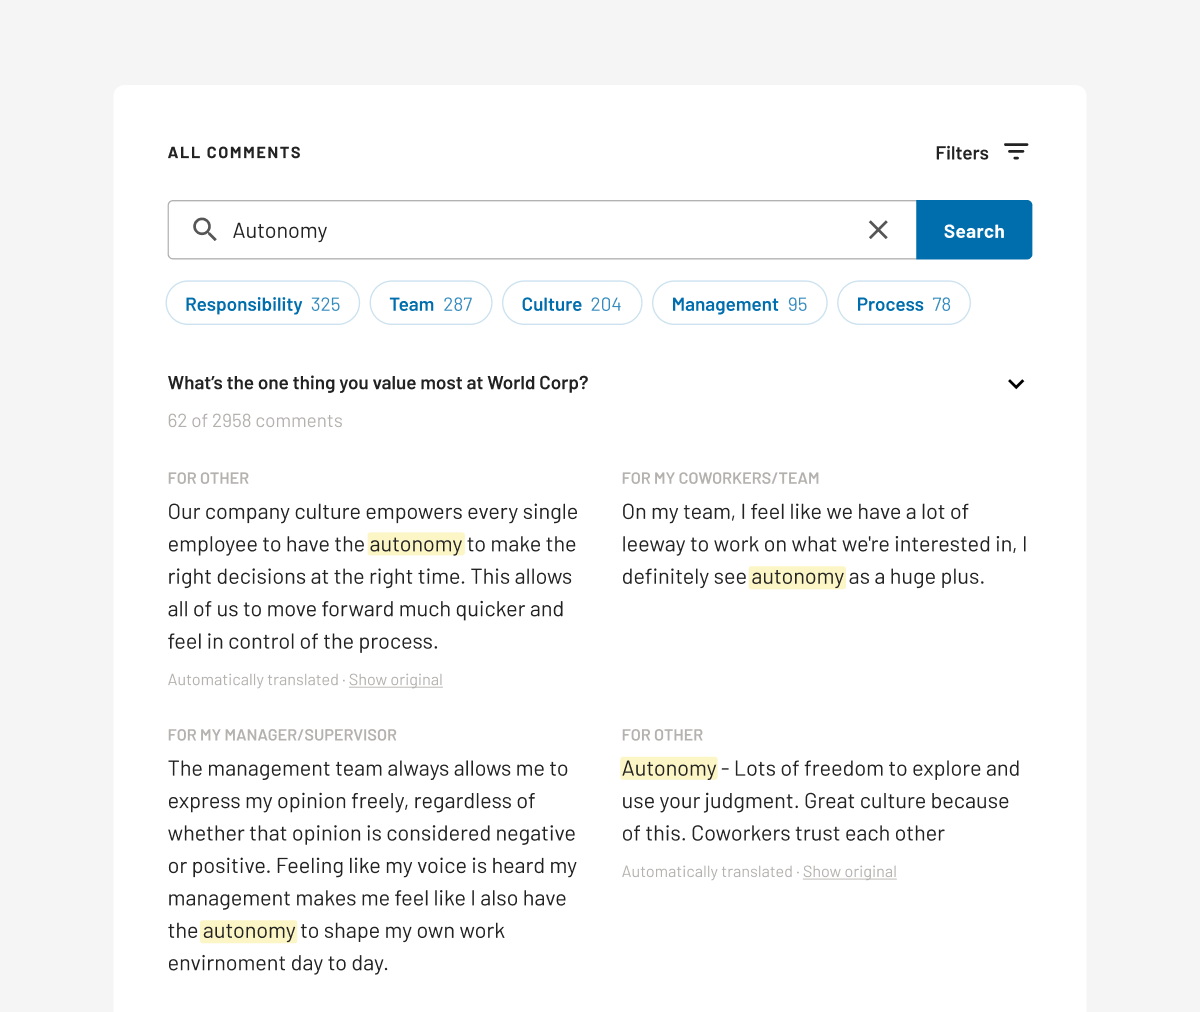Viewport: 1200px width, 1012px height.
Task: Activate the Process 78 filter chip
Action: pos(903,303)
